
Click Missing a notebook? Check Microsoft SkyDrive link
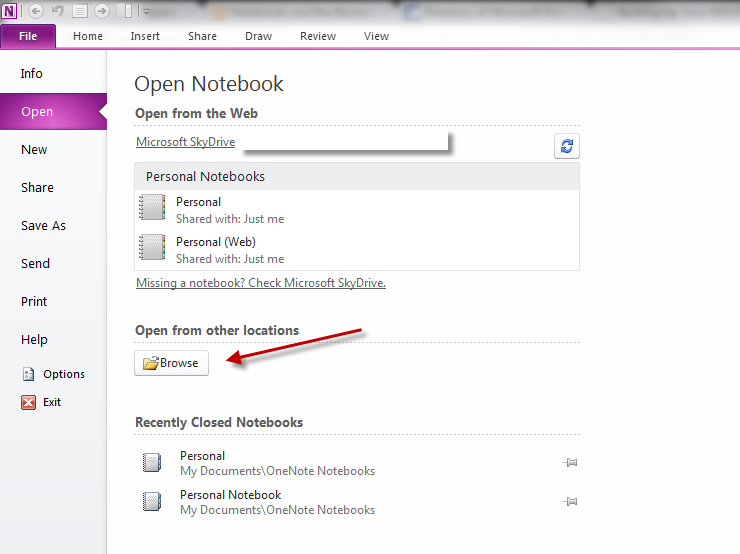click(260, 283)
